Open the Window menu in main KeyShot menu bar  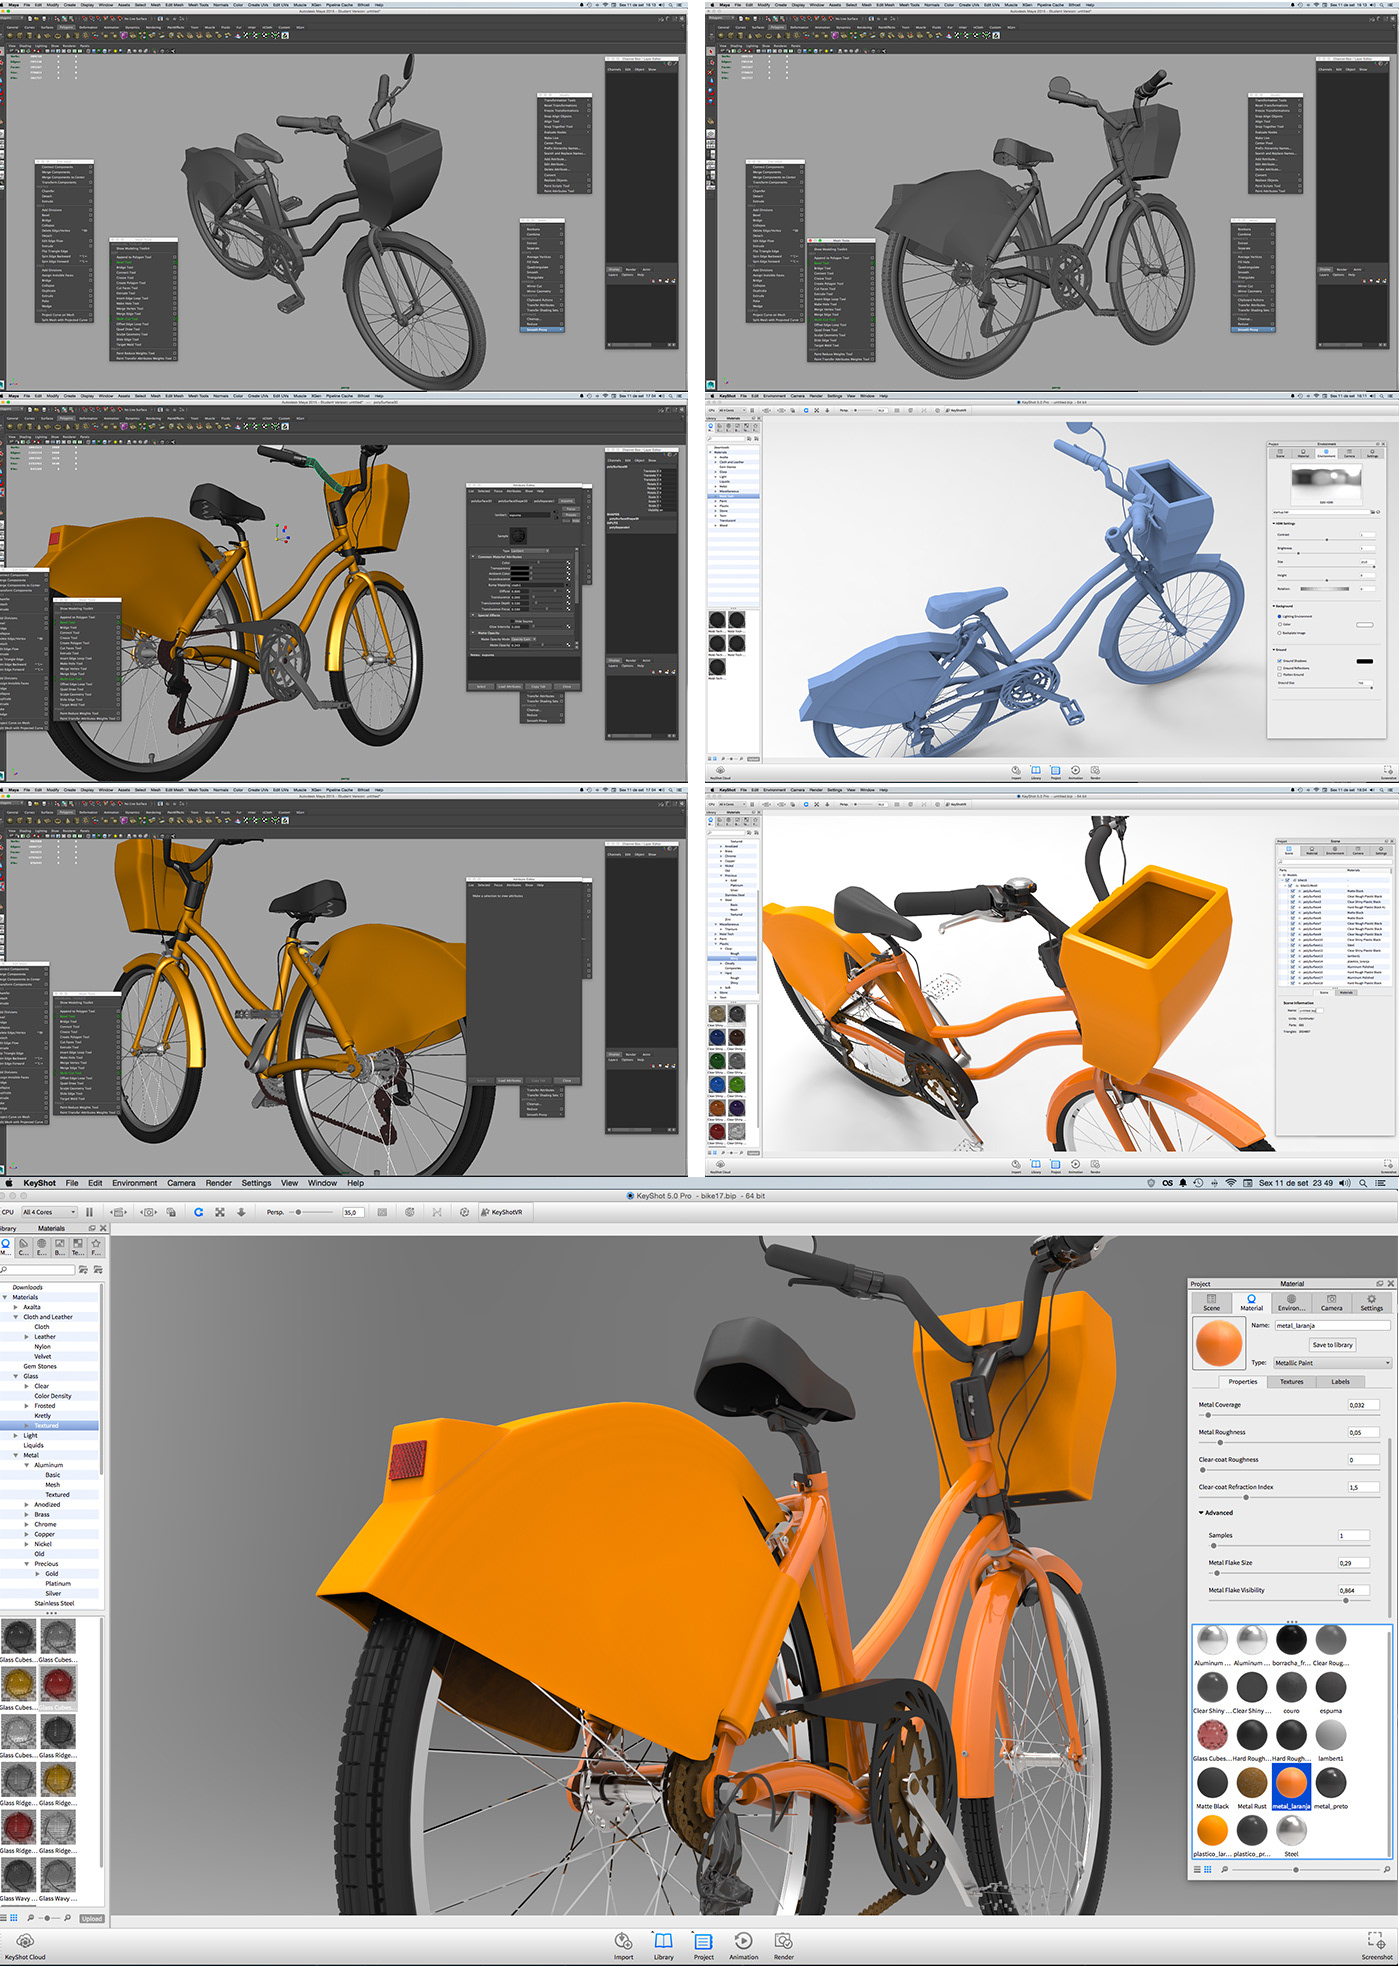click(x=322, y=1183)
